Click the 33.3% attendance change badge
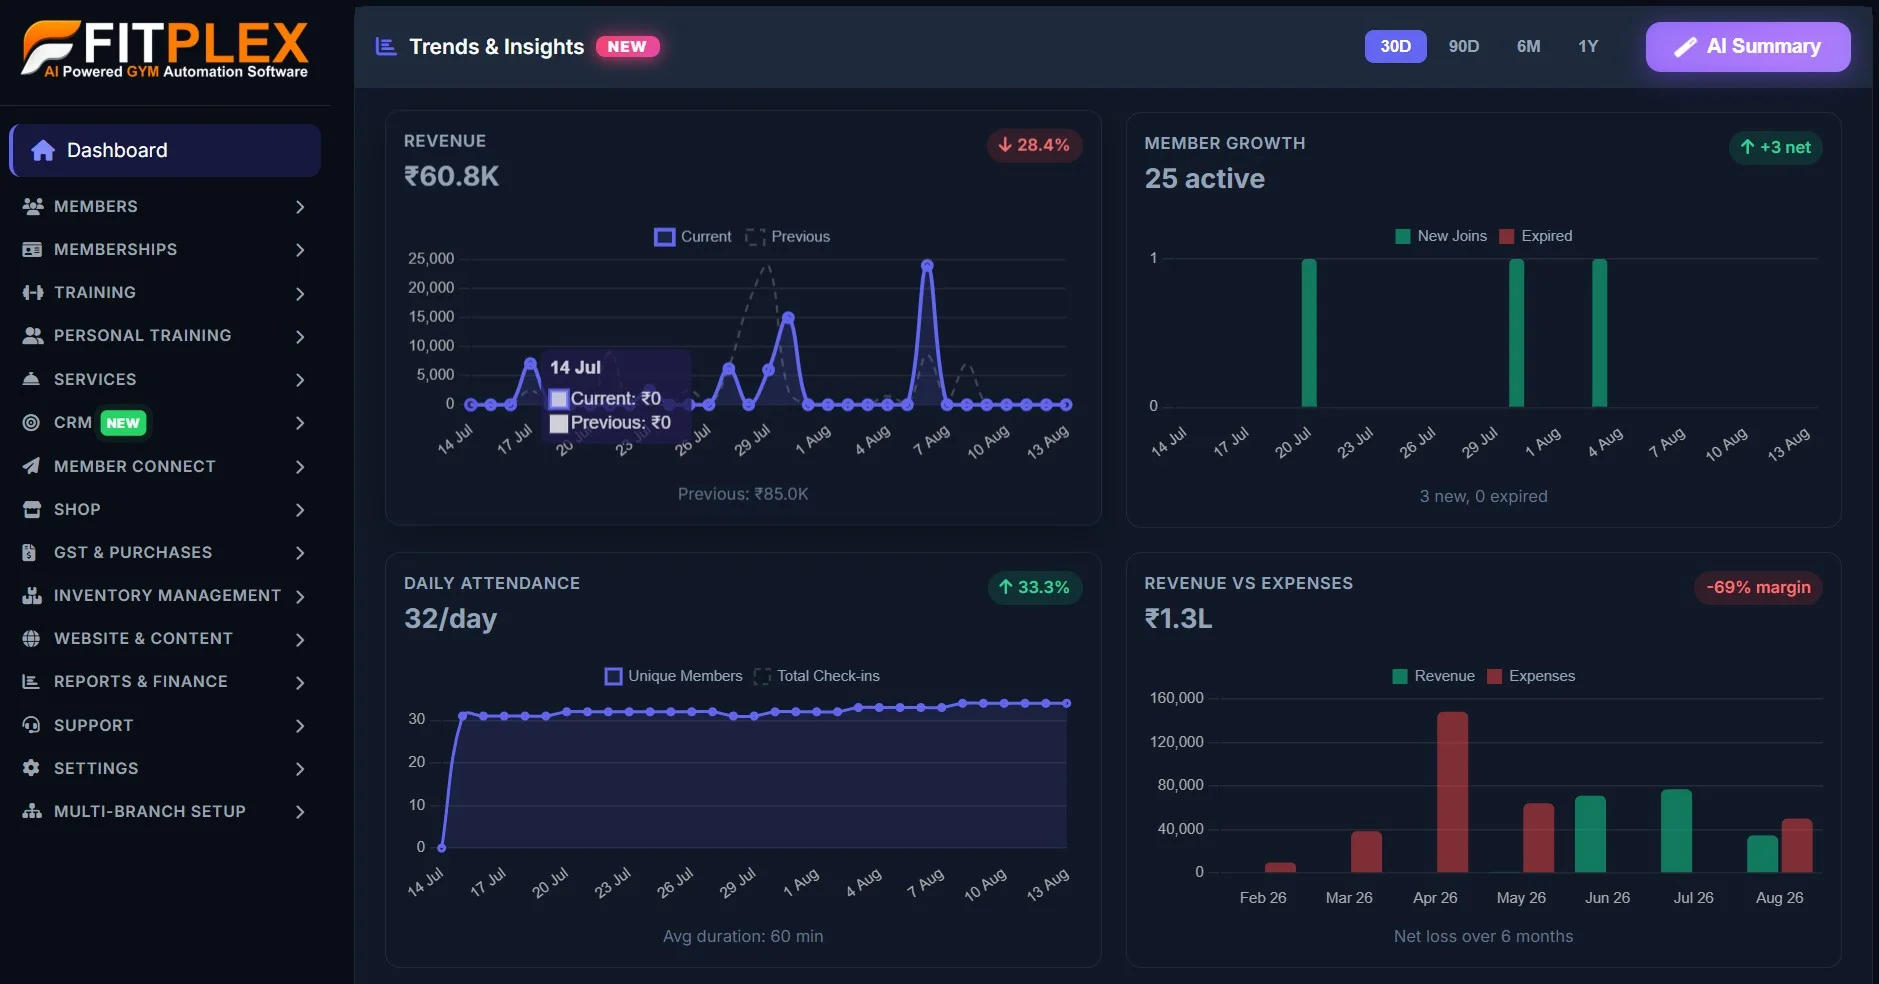This screenshot has width=1879, height=984. 1034,587
